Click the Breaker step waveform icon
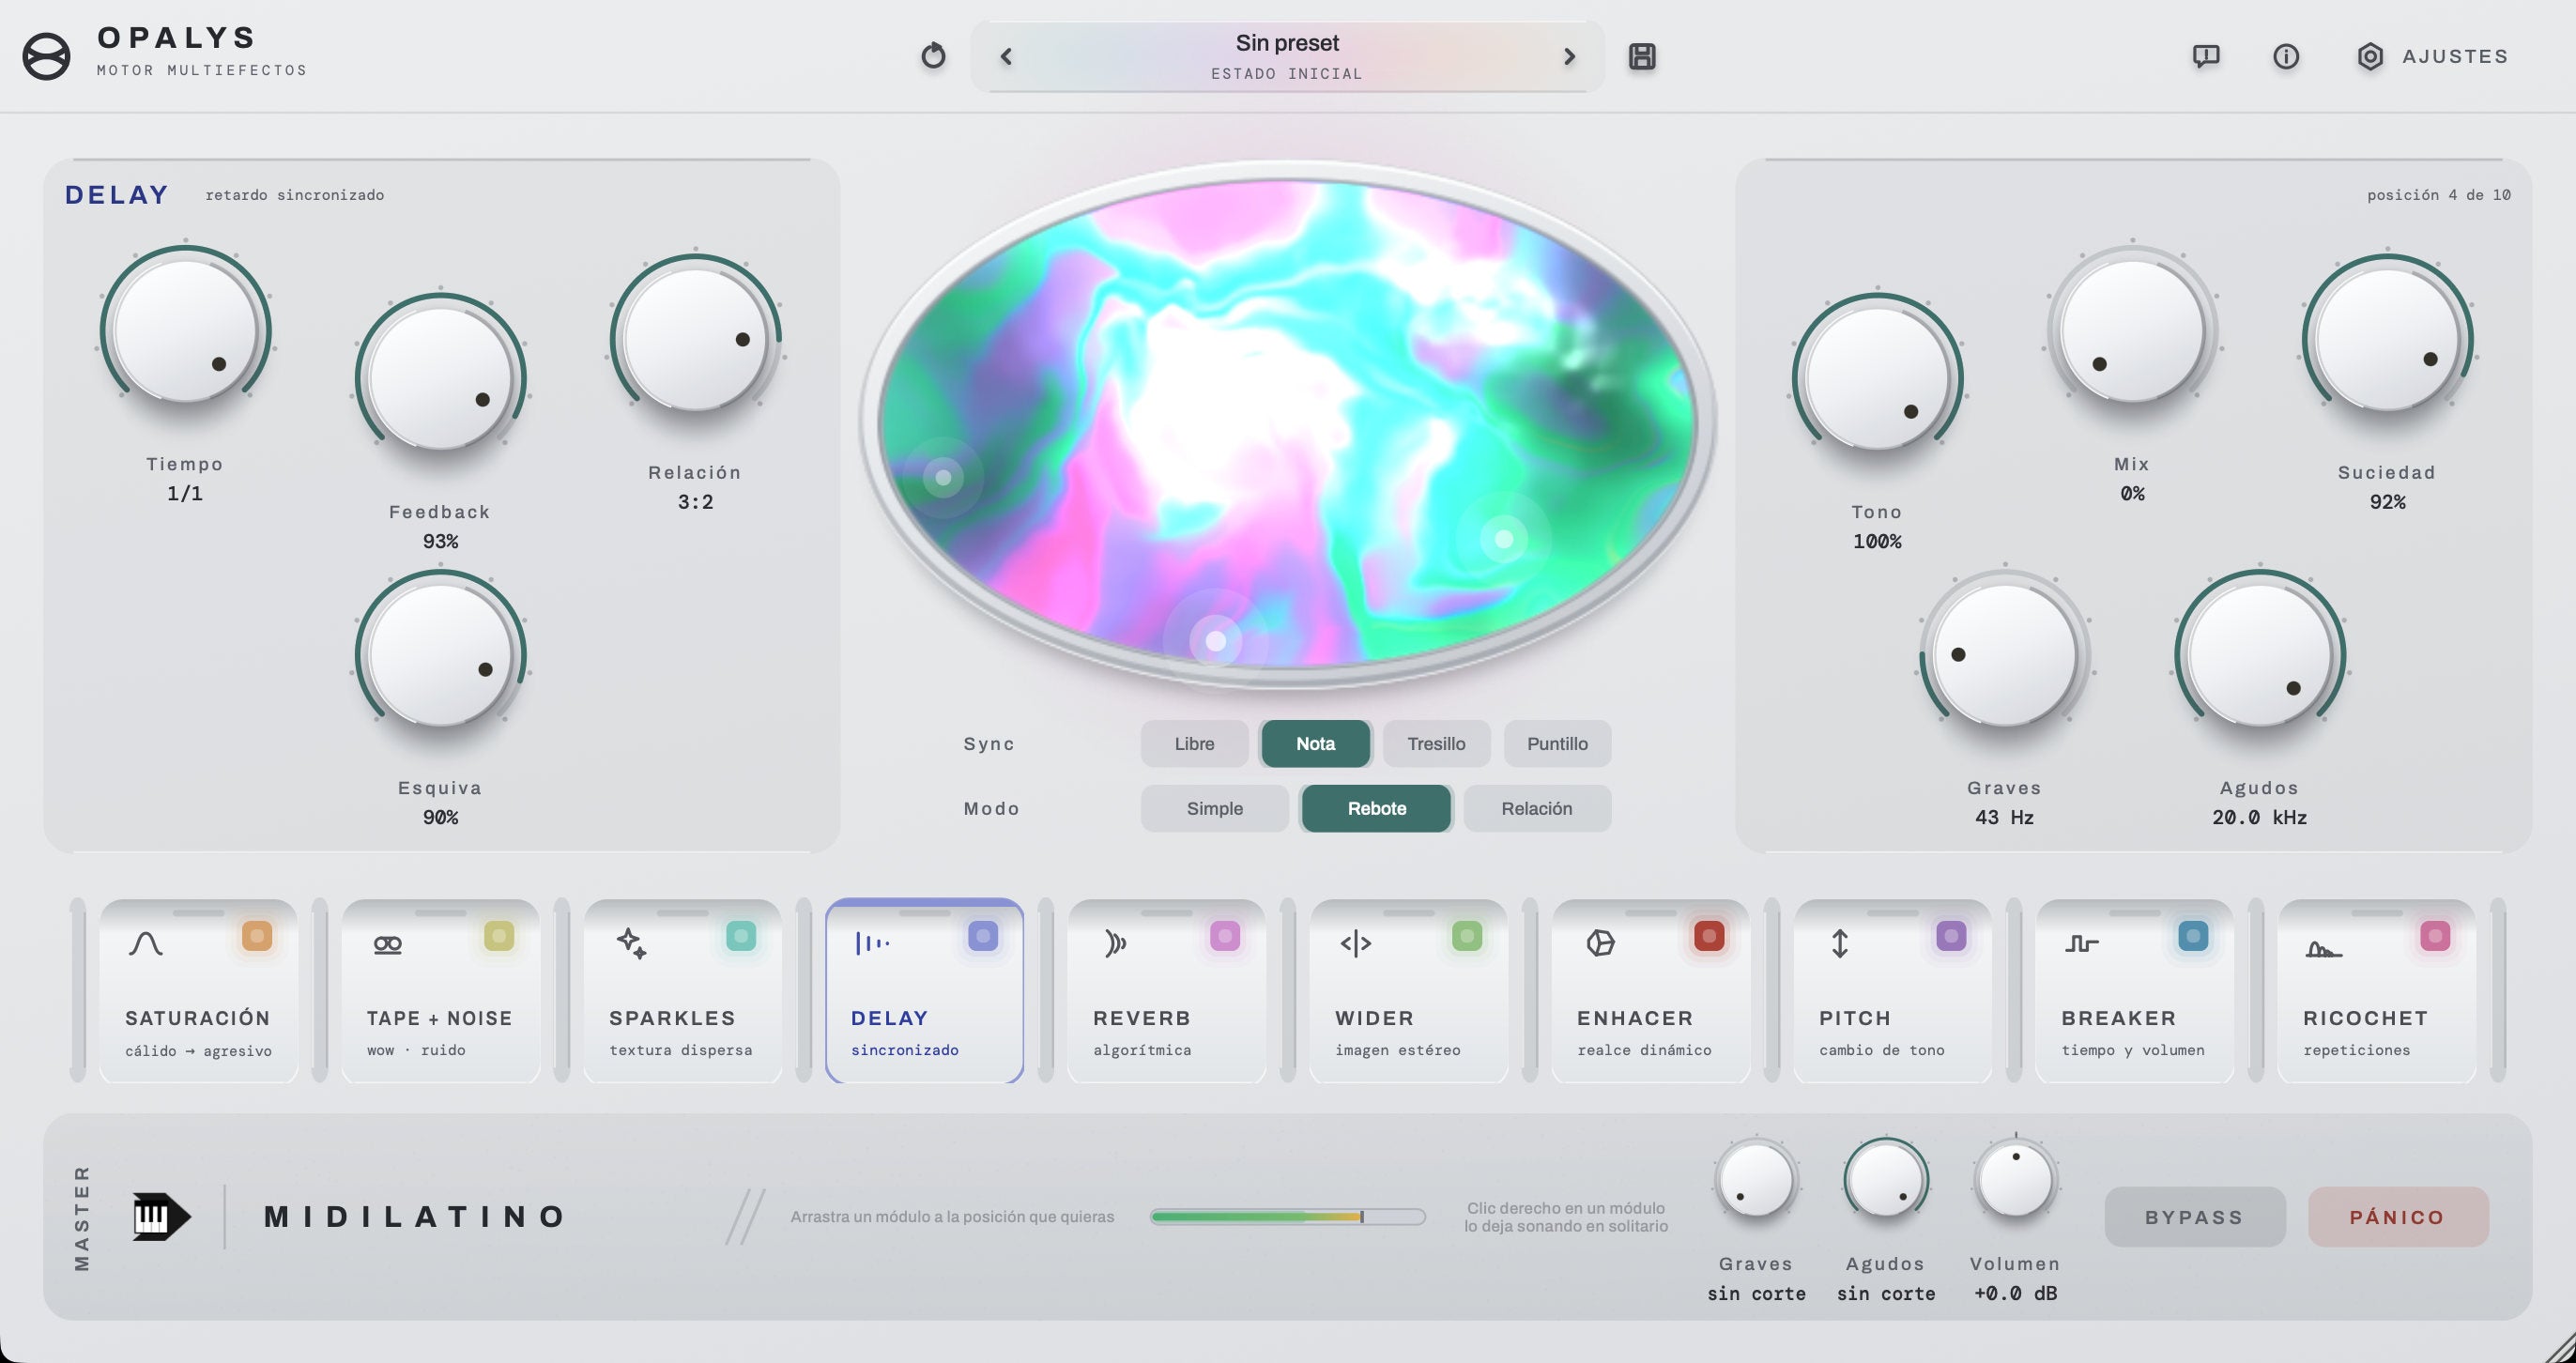 [2082, 943]
